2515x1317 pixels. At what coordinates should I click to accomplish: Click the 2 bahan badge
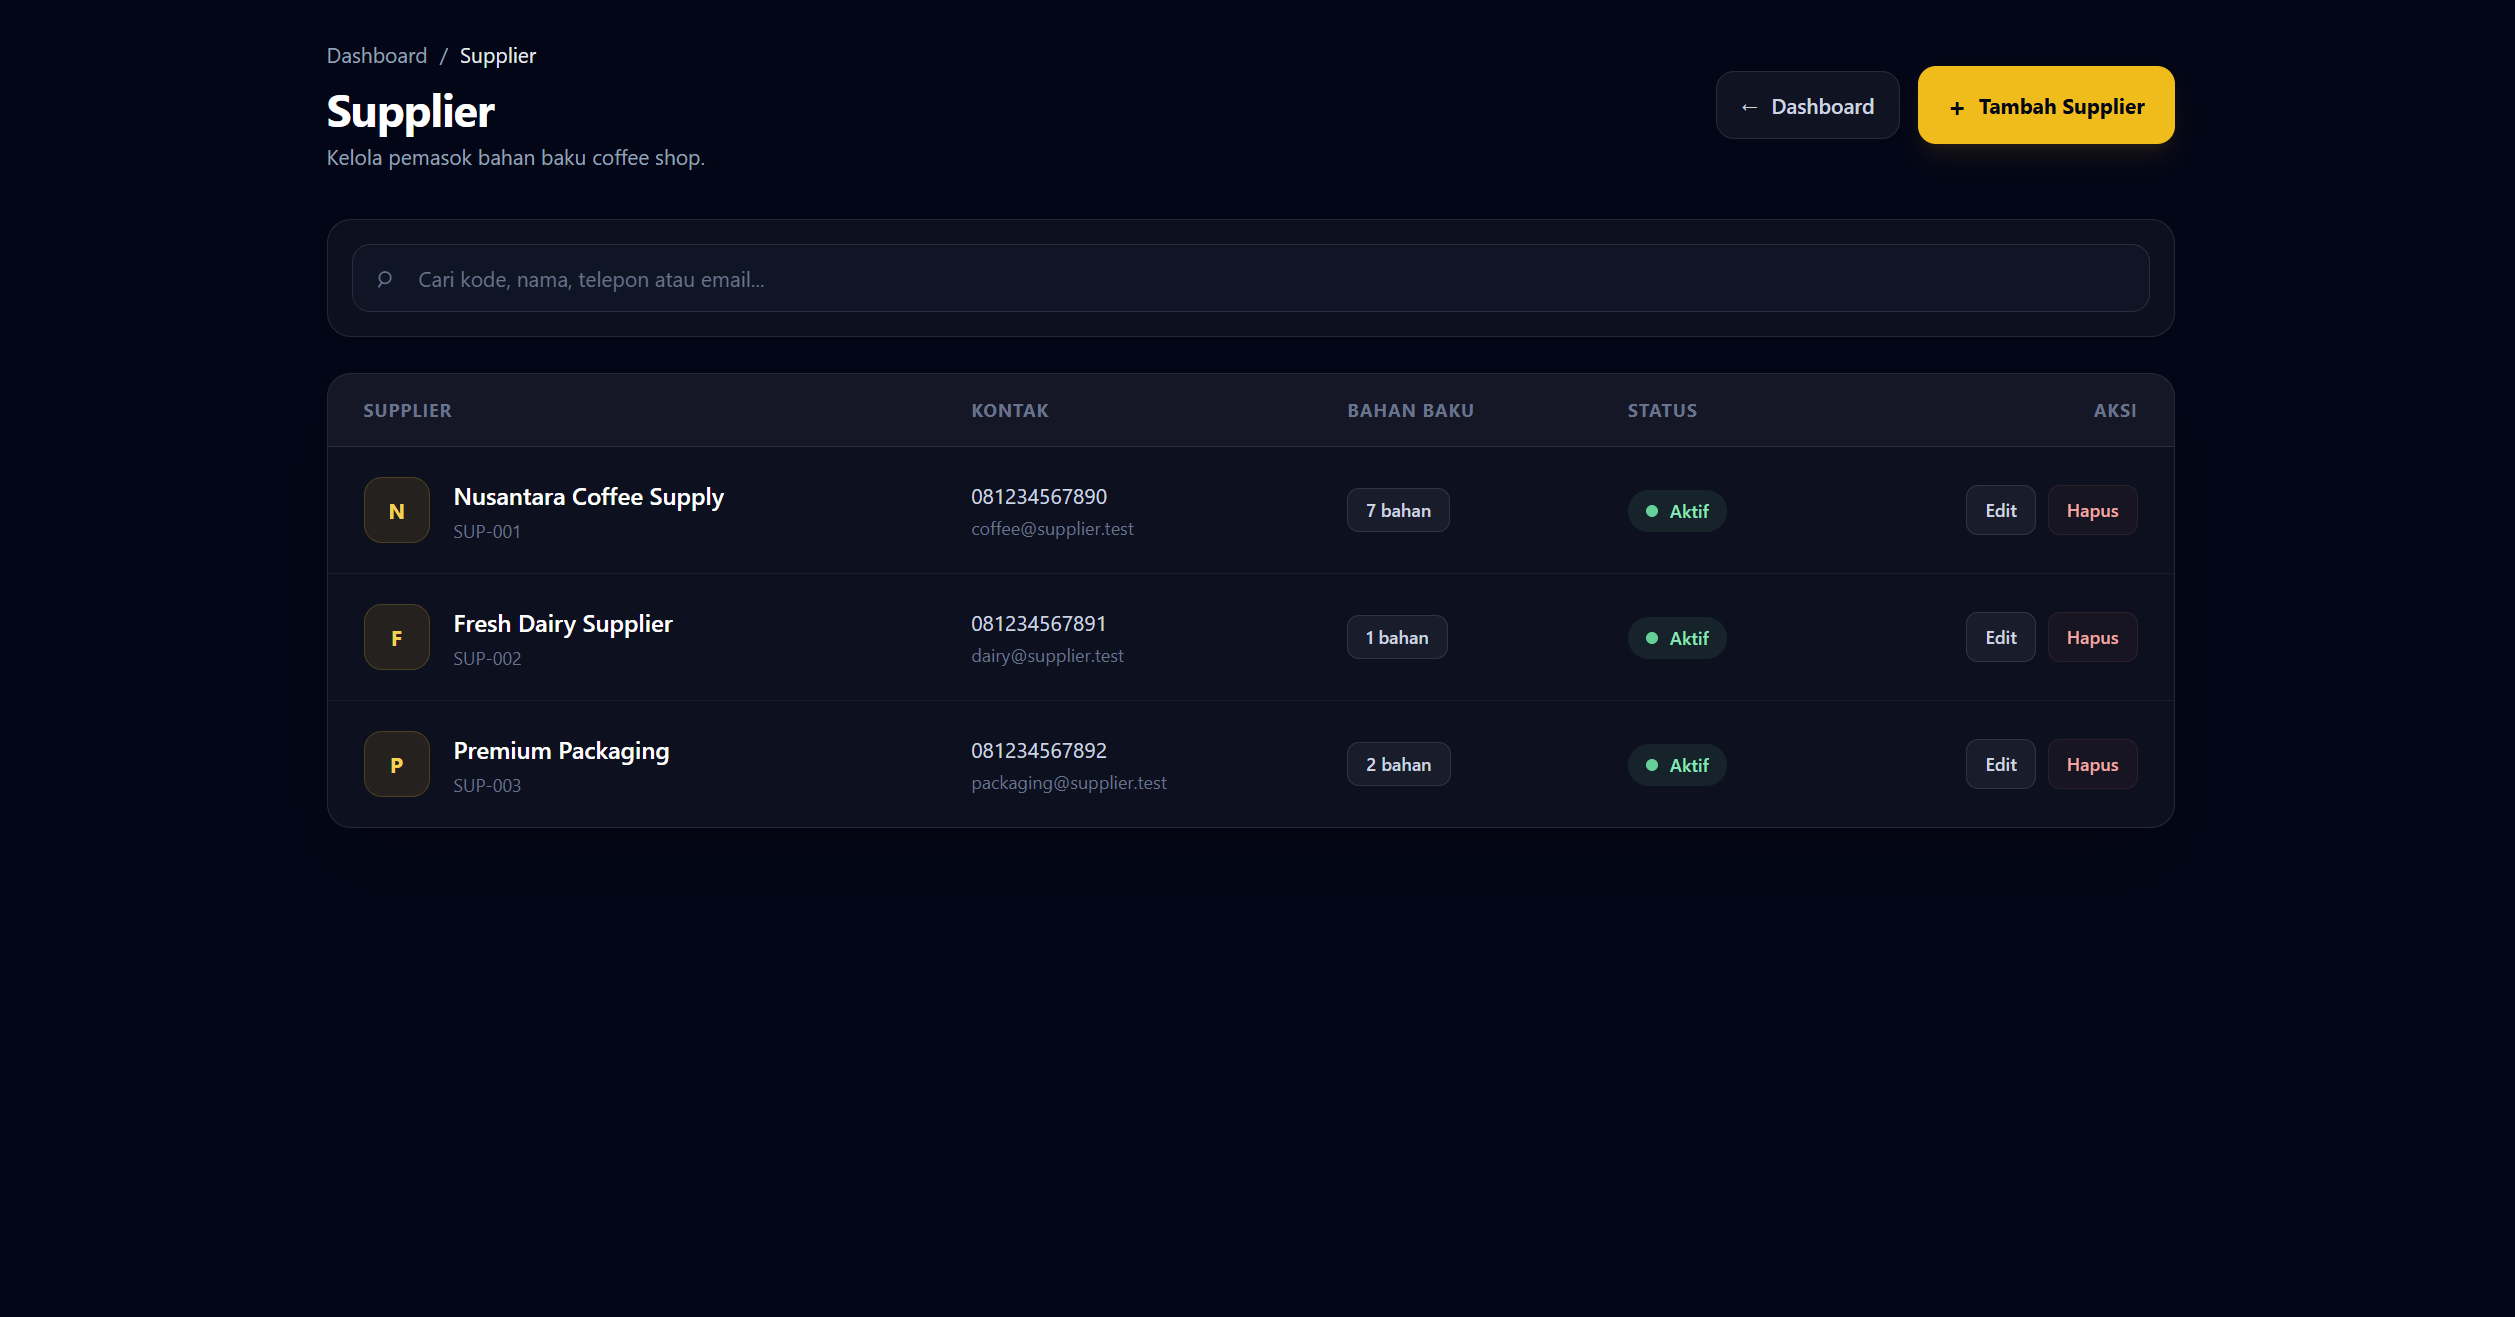tap(1398, 764)
